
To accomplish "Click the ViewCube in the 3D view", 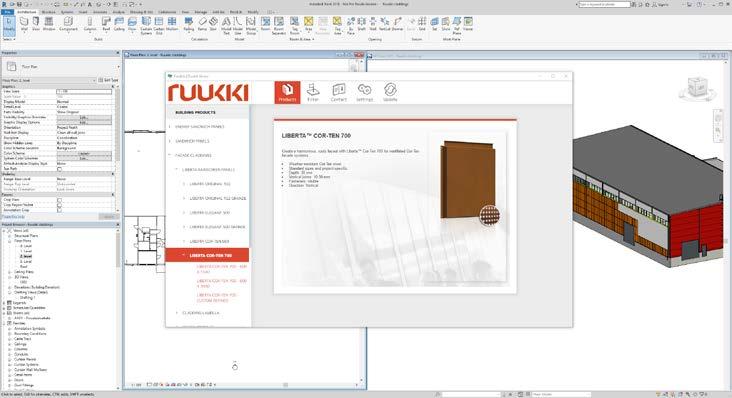I will pos(697,87).
